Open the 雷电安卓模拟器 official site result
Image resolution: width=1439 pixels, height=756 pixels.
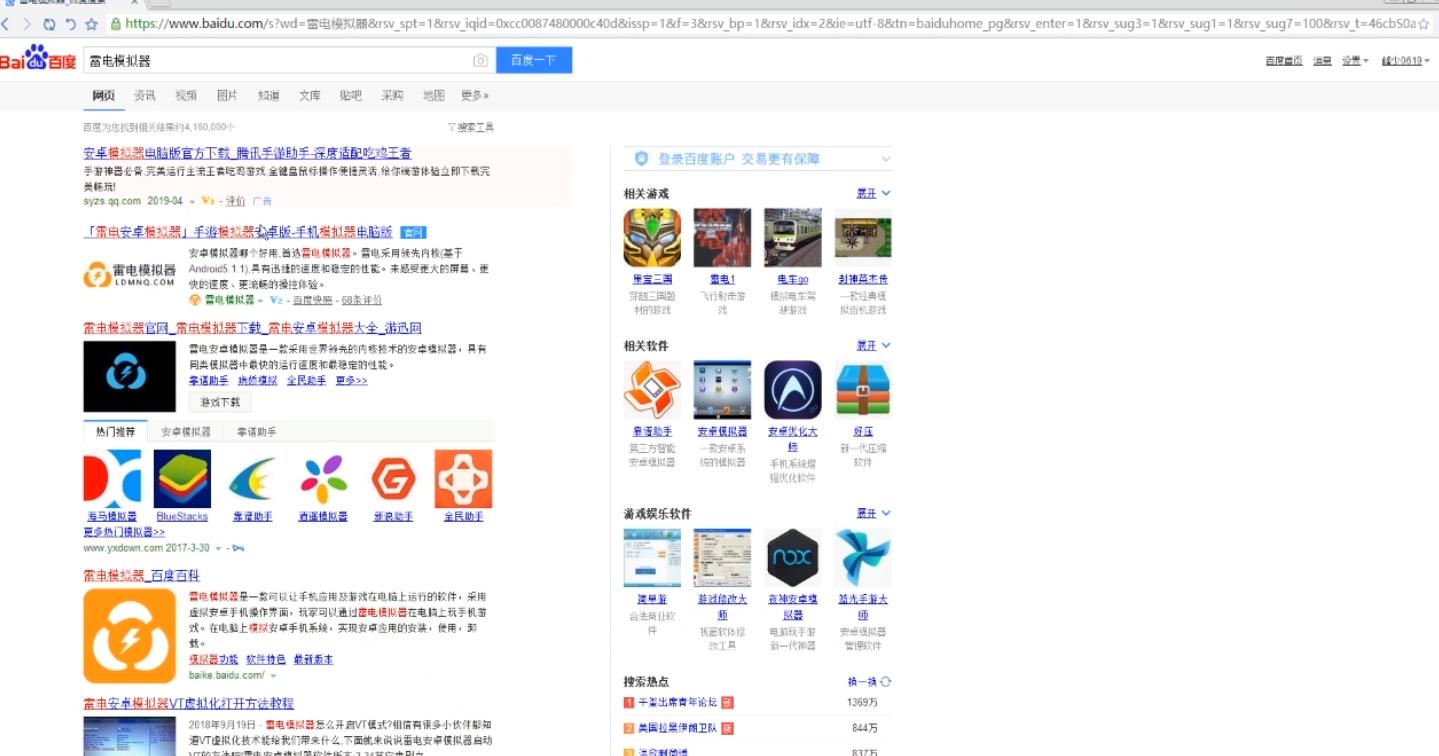[238, 231]
